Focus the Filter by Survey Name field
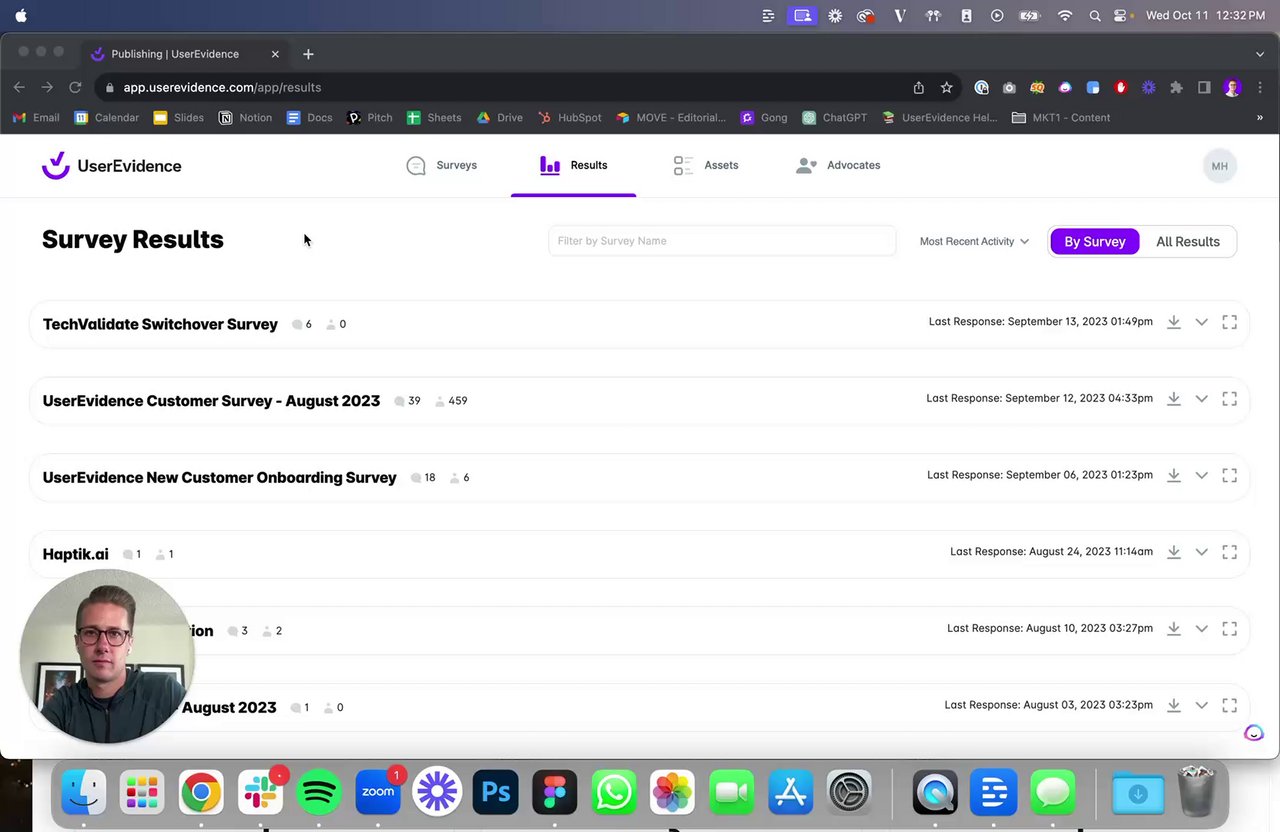 (722, 241)
